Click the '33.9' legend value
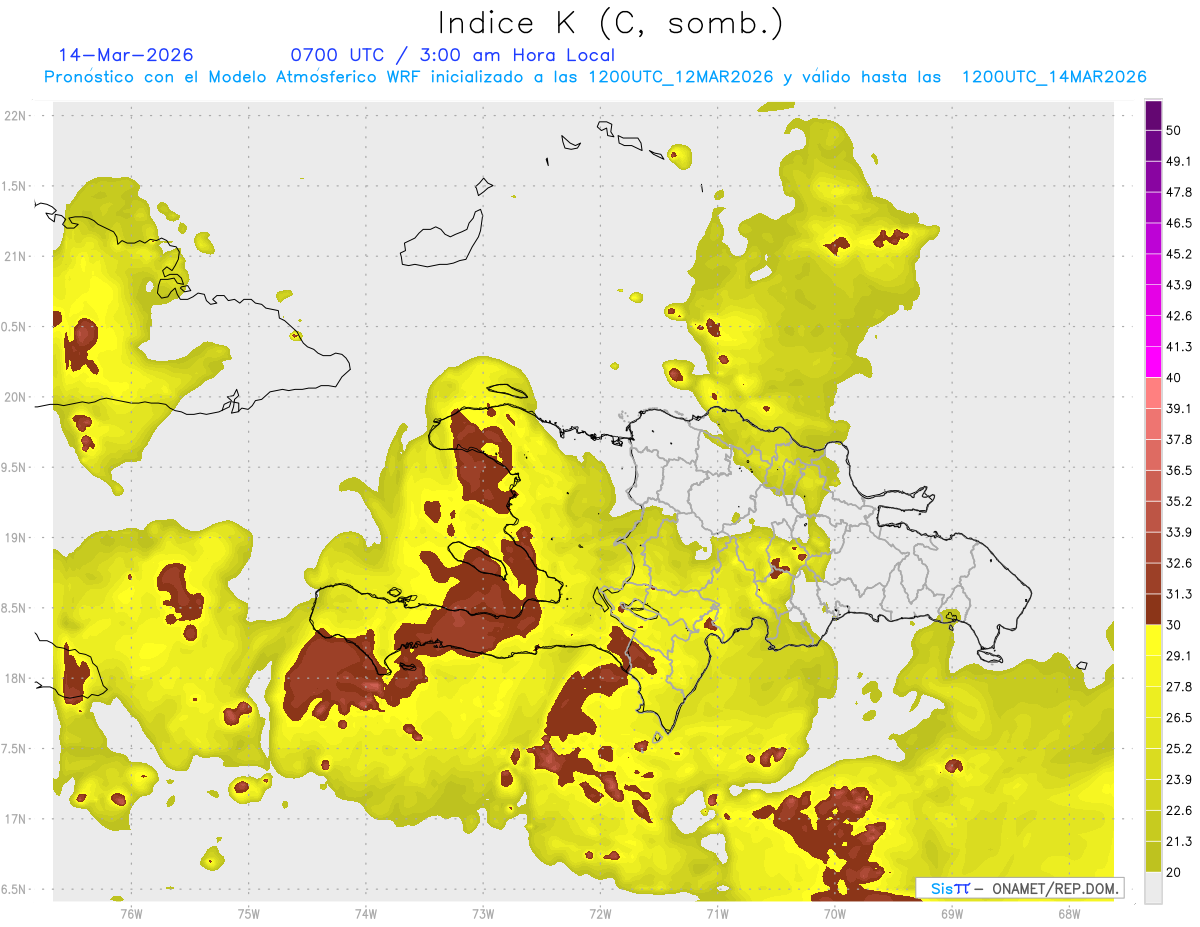 [1179, 532]
